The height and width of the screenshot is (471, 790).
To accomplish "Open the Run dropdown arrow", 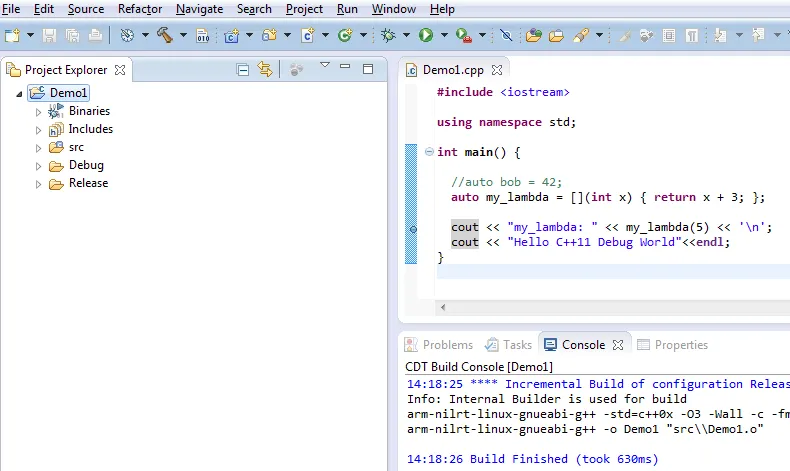I will [x=444, y=35].
